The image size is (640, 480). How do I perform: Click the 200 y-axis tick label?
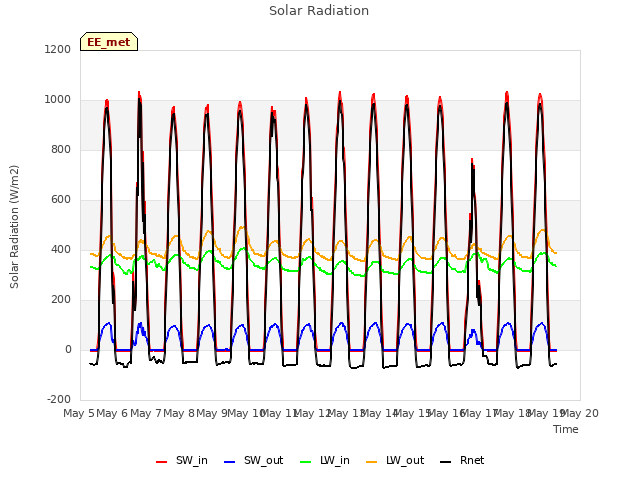click(x=61, y=300)
